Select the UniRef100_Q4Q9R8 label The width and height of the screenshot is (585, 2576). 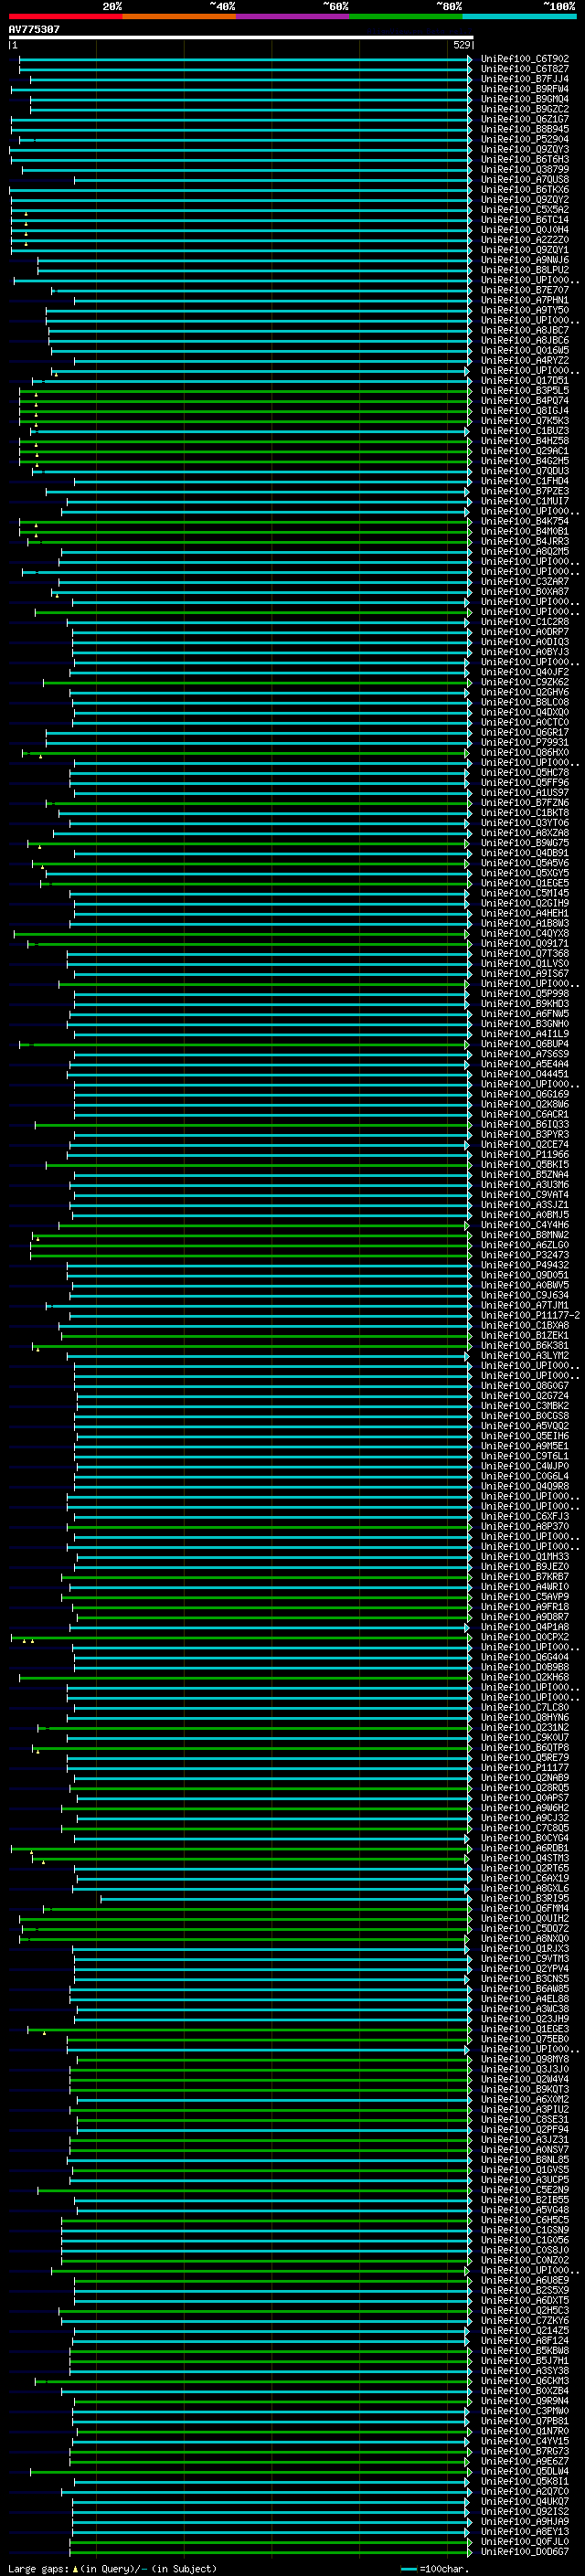tap(524, 1486)
